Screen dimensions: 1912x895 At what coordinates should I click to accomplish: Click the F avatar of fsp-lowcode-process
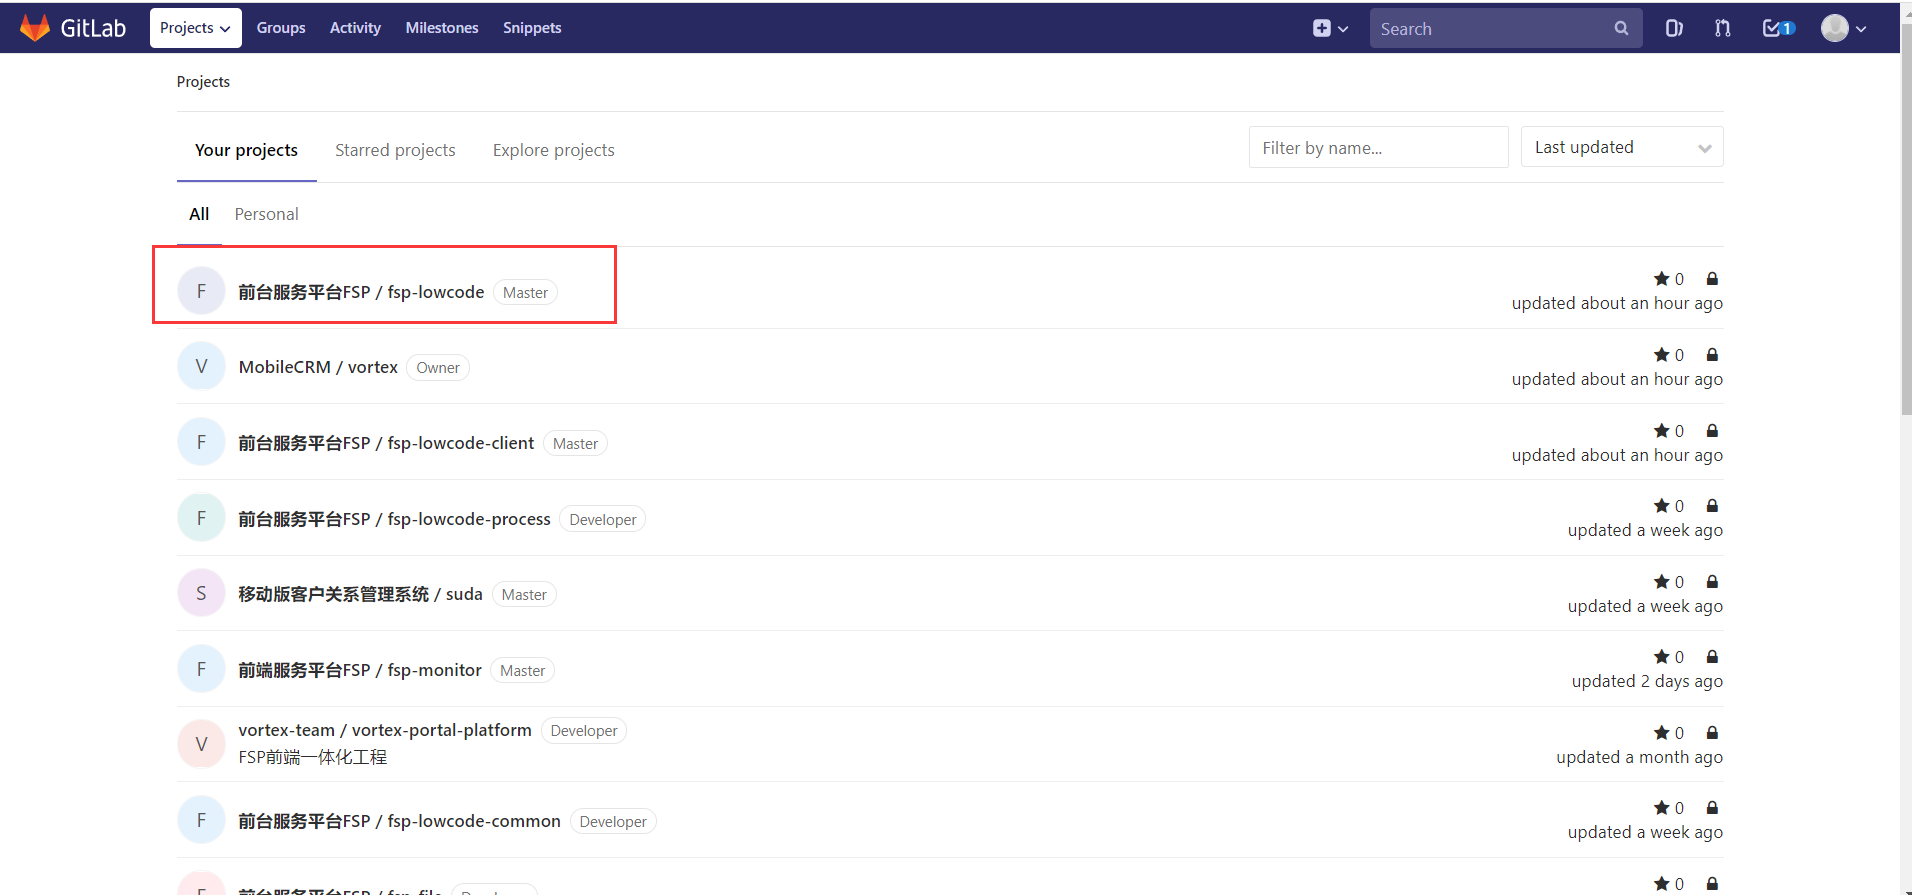click(201, 518)
